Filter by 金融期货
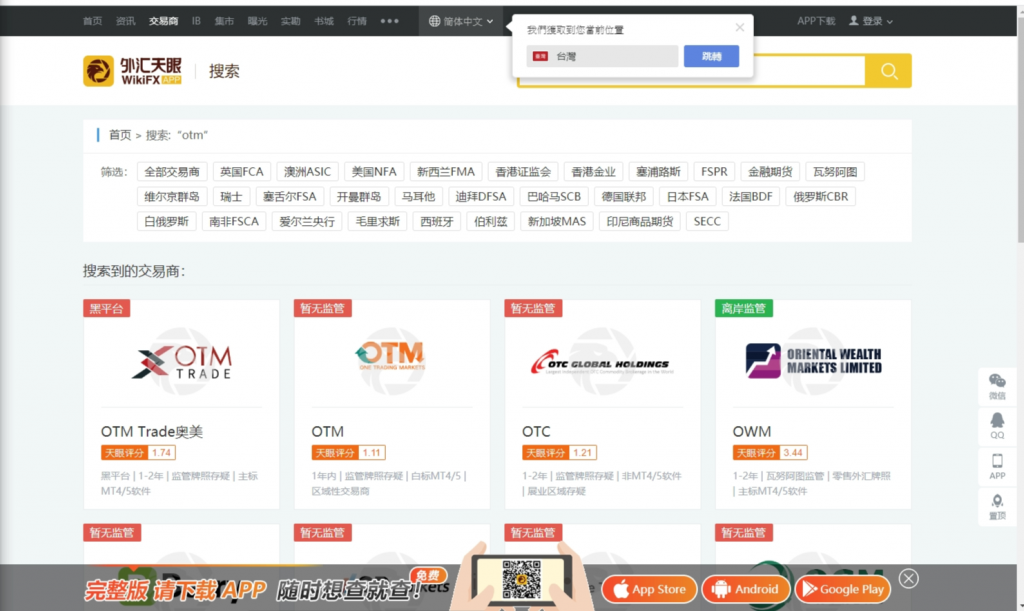 770,172
